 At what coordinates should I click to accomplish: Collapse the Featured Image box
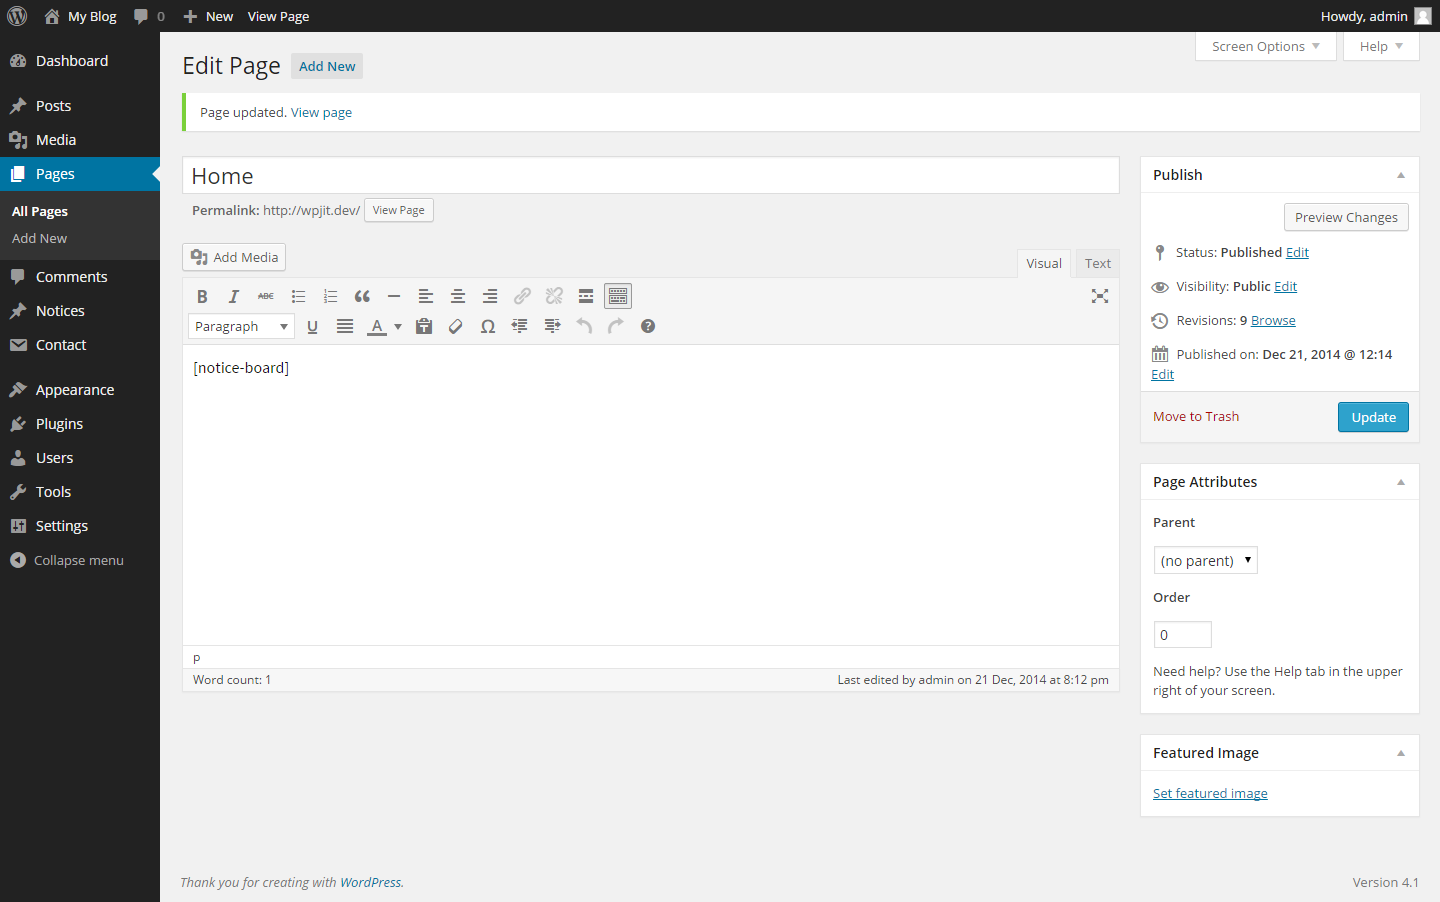tap(1401, 753)
